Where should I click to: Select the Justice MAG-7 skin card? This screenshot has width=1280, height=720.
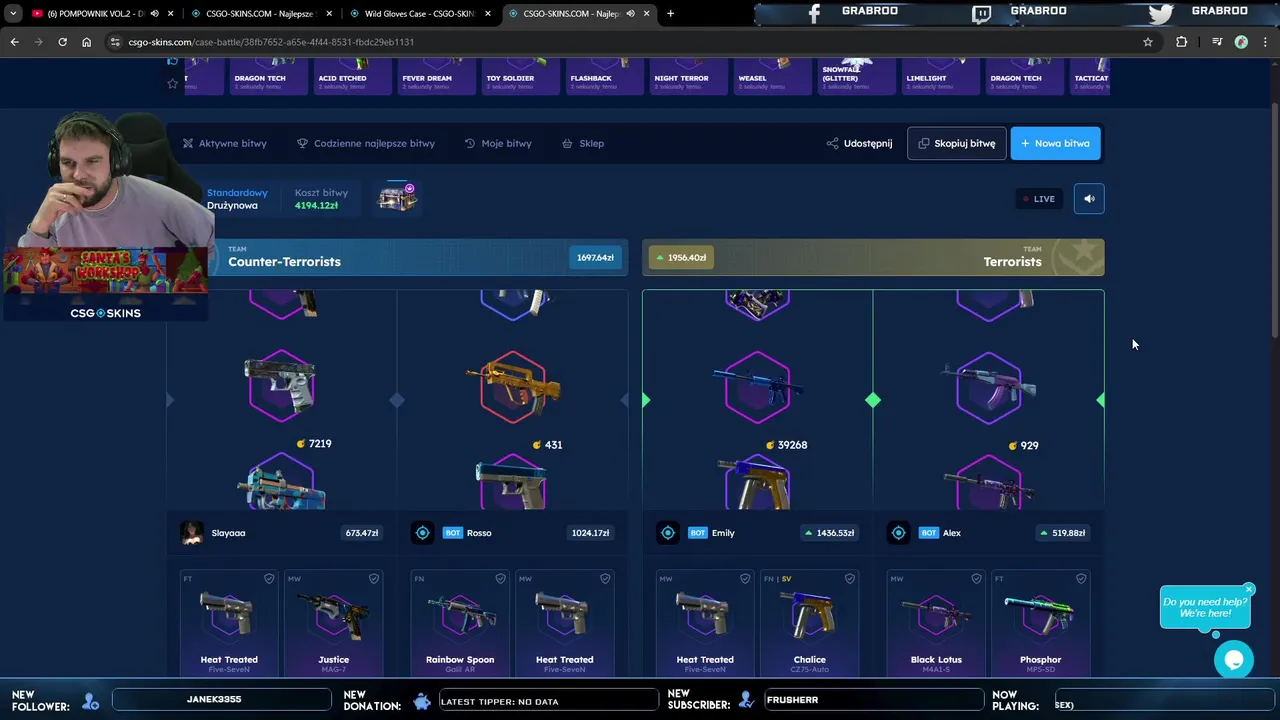334,622
